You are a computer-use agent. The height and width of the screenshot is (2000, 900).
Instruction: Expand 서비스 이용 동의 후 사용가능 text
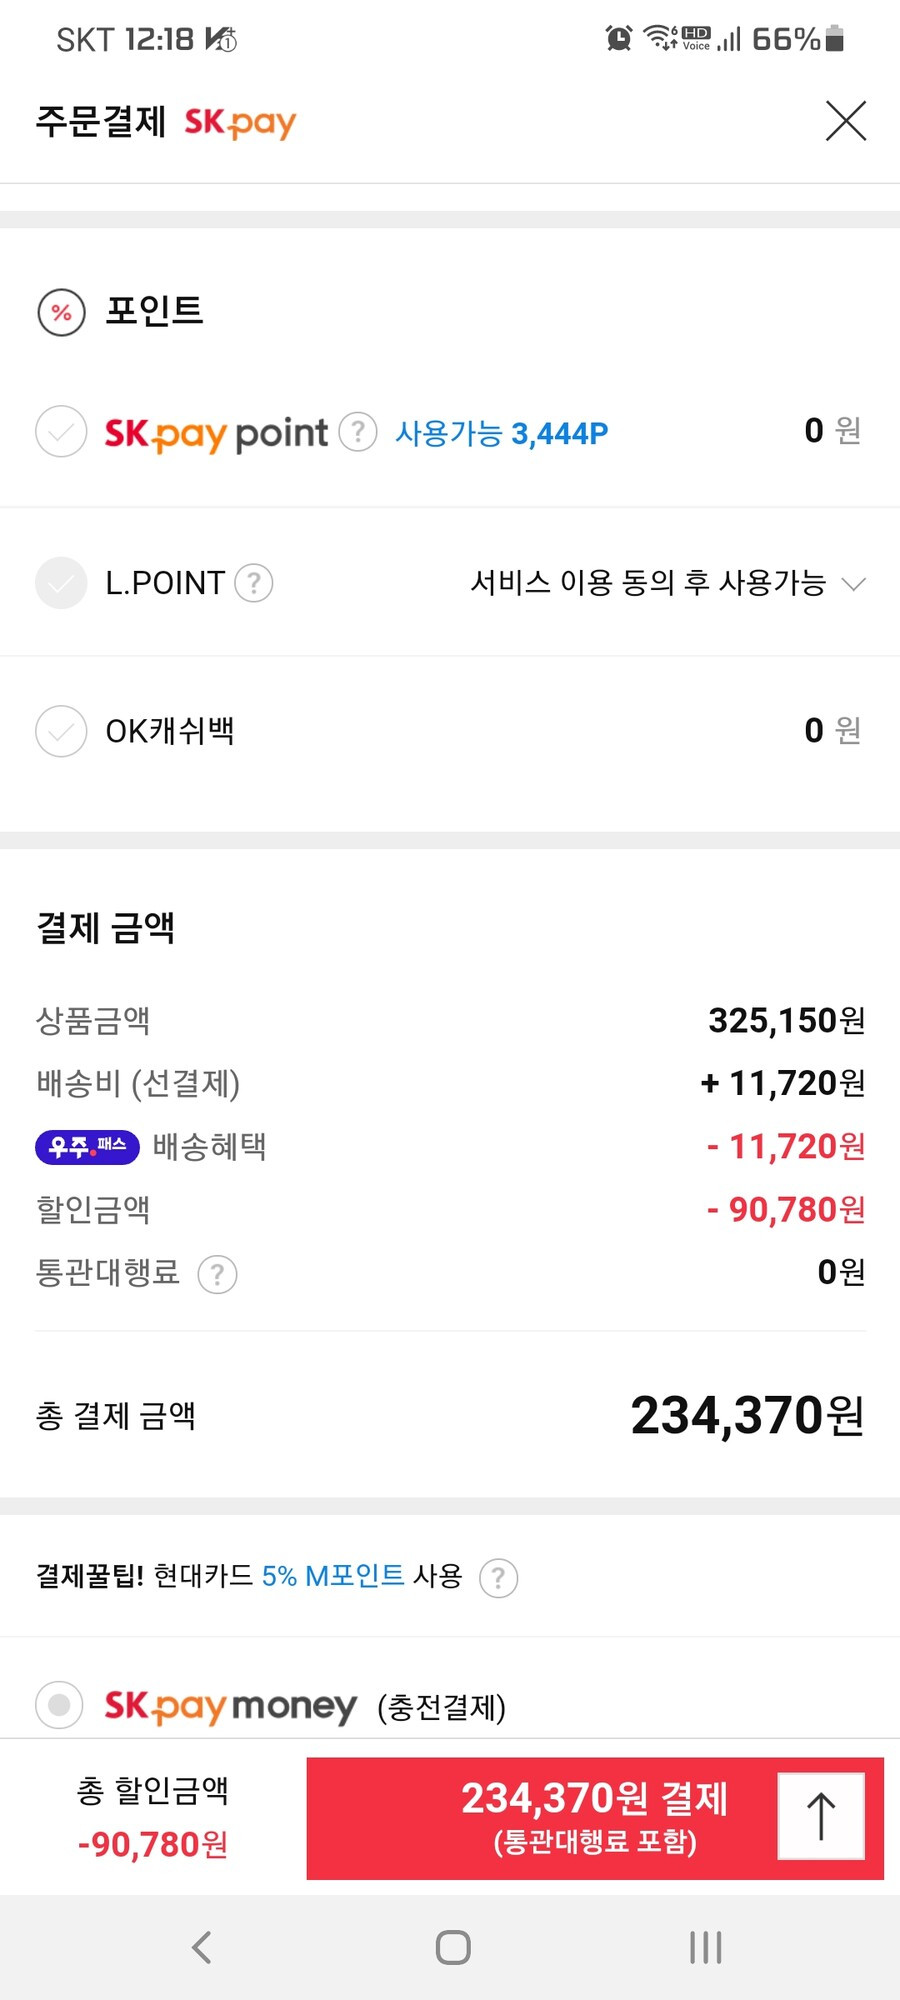click(648, 582)
